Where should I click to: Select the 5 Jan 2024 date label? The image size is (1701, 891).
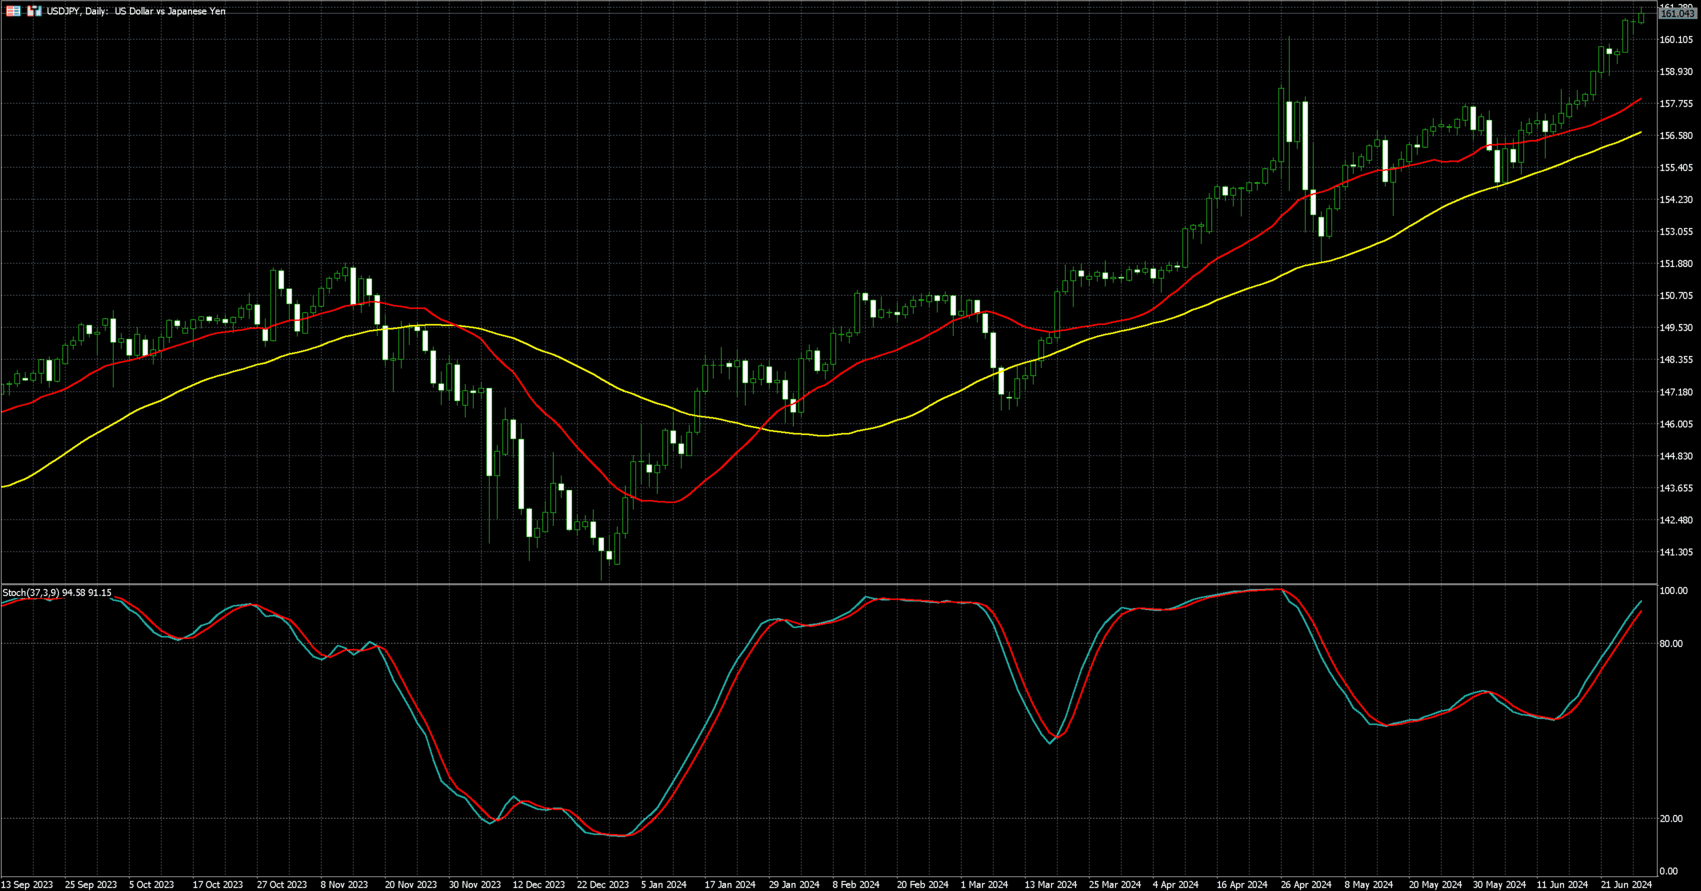[x=664, y=885]
